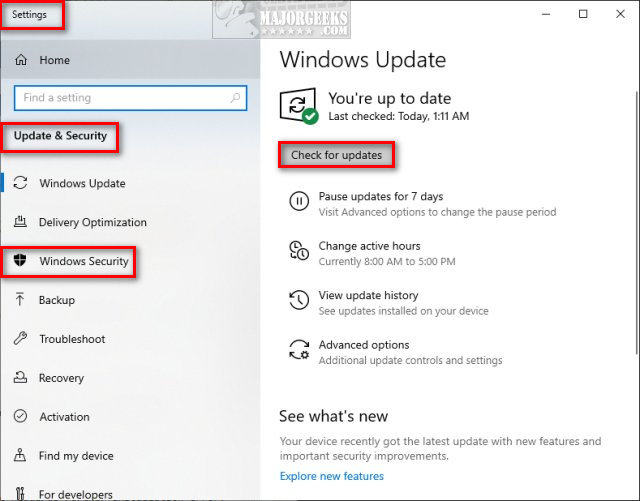Click the Home house icon
The image size is (640, 501).
[21, 60]
